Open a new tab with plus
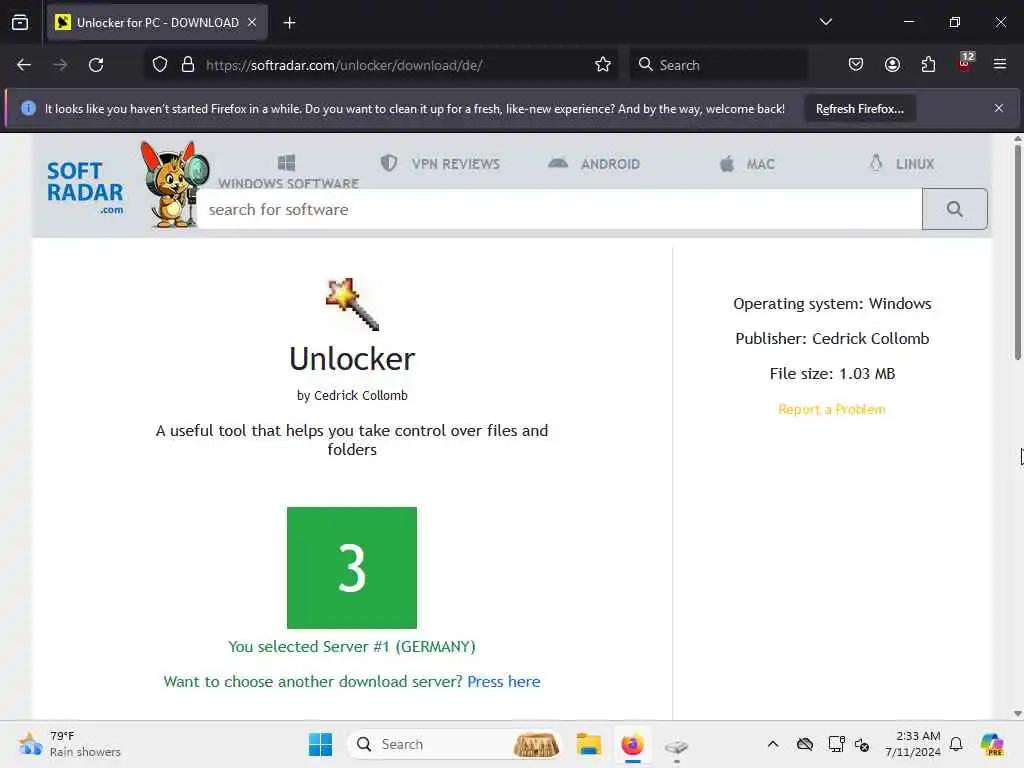This screenshot has width=1024, height=768. (x=289, y=23)
